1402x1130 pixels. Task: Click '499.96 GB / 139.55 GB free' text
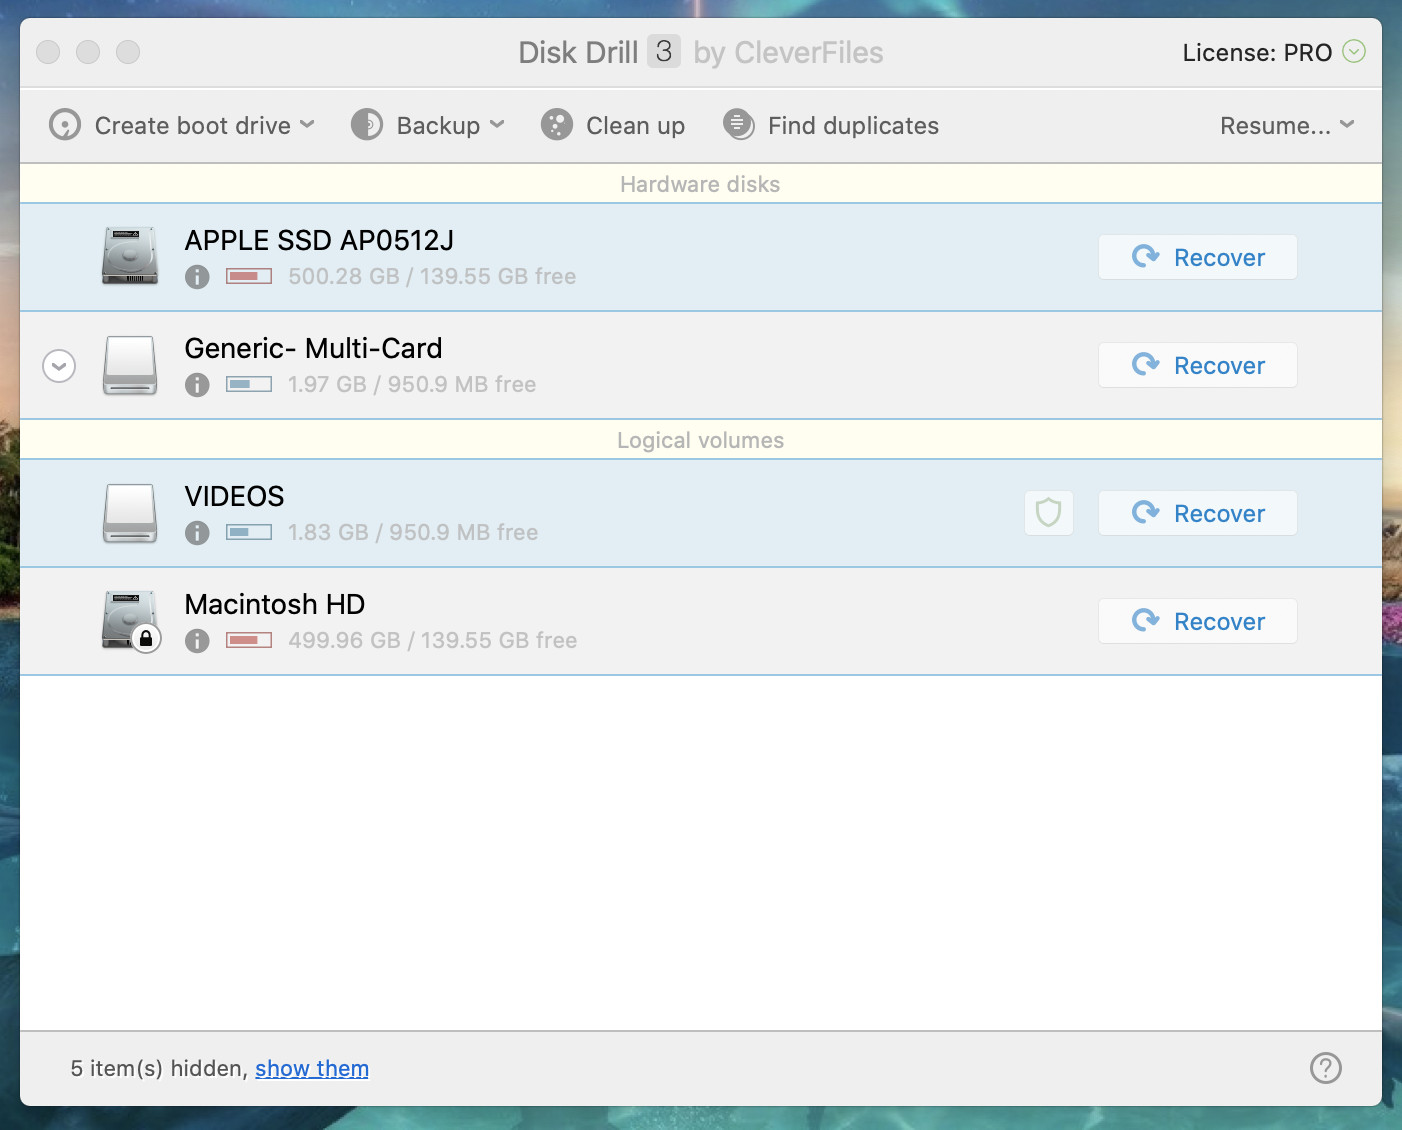pyautogui.click(x=433, y=640)
